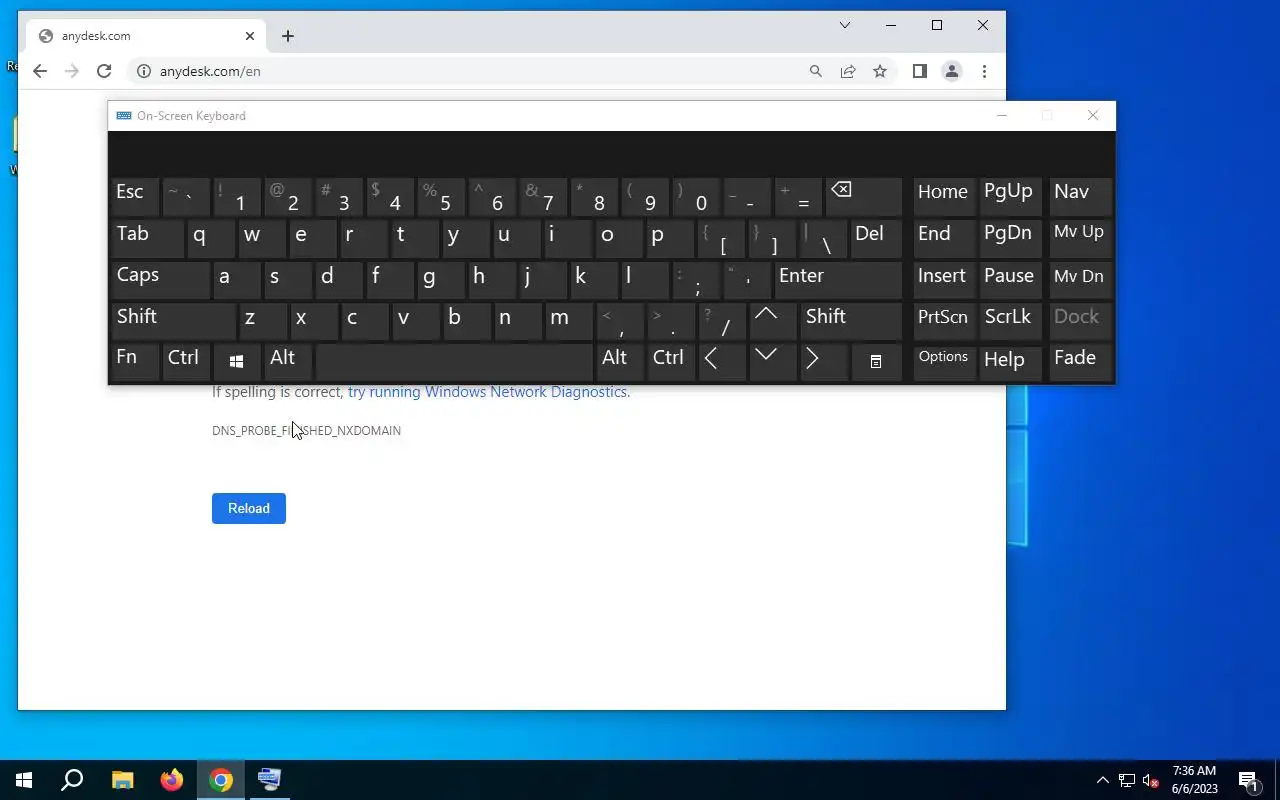
Task: Toggle the left Ctrl key
Action: 186,362
